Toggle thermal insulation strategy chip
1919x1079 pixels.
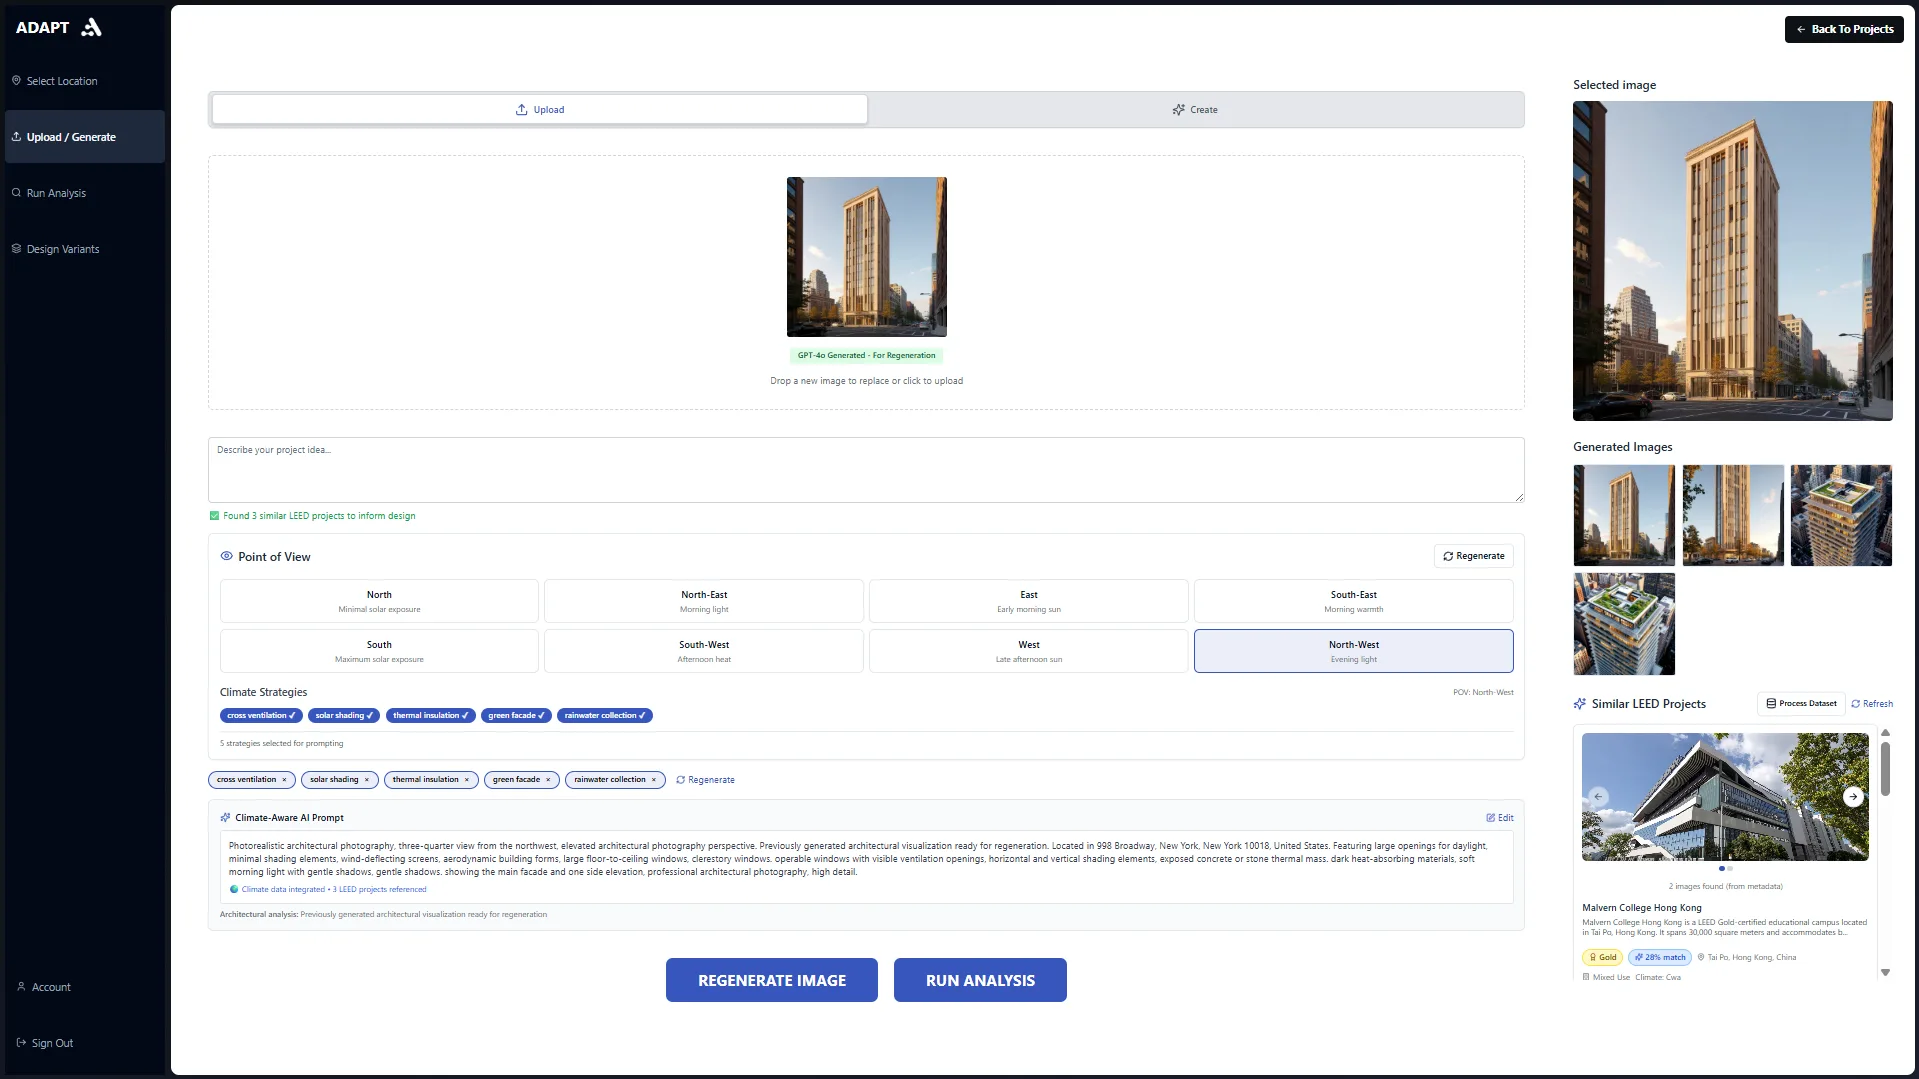click(430, 715)
